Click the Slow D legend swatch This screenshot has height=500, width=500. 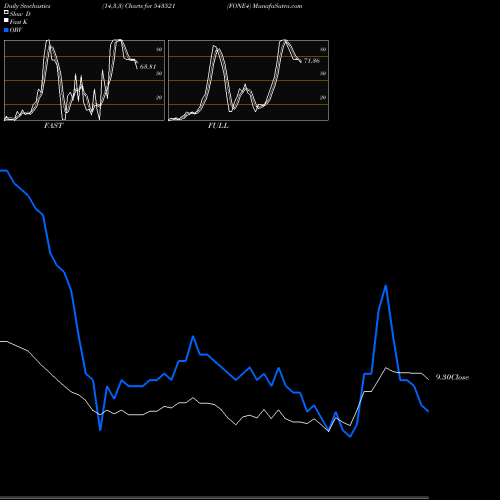click(6, 13)
